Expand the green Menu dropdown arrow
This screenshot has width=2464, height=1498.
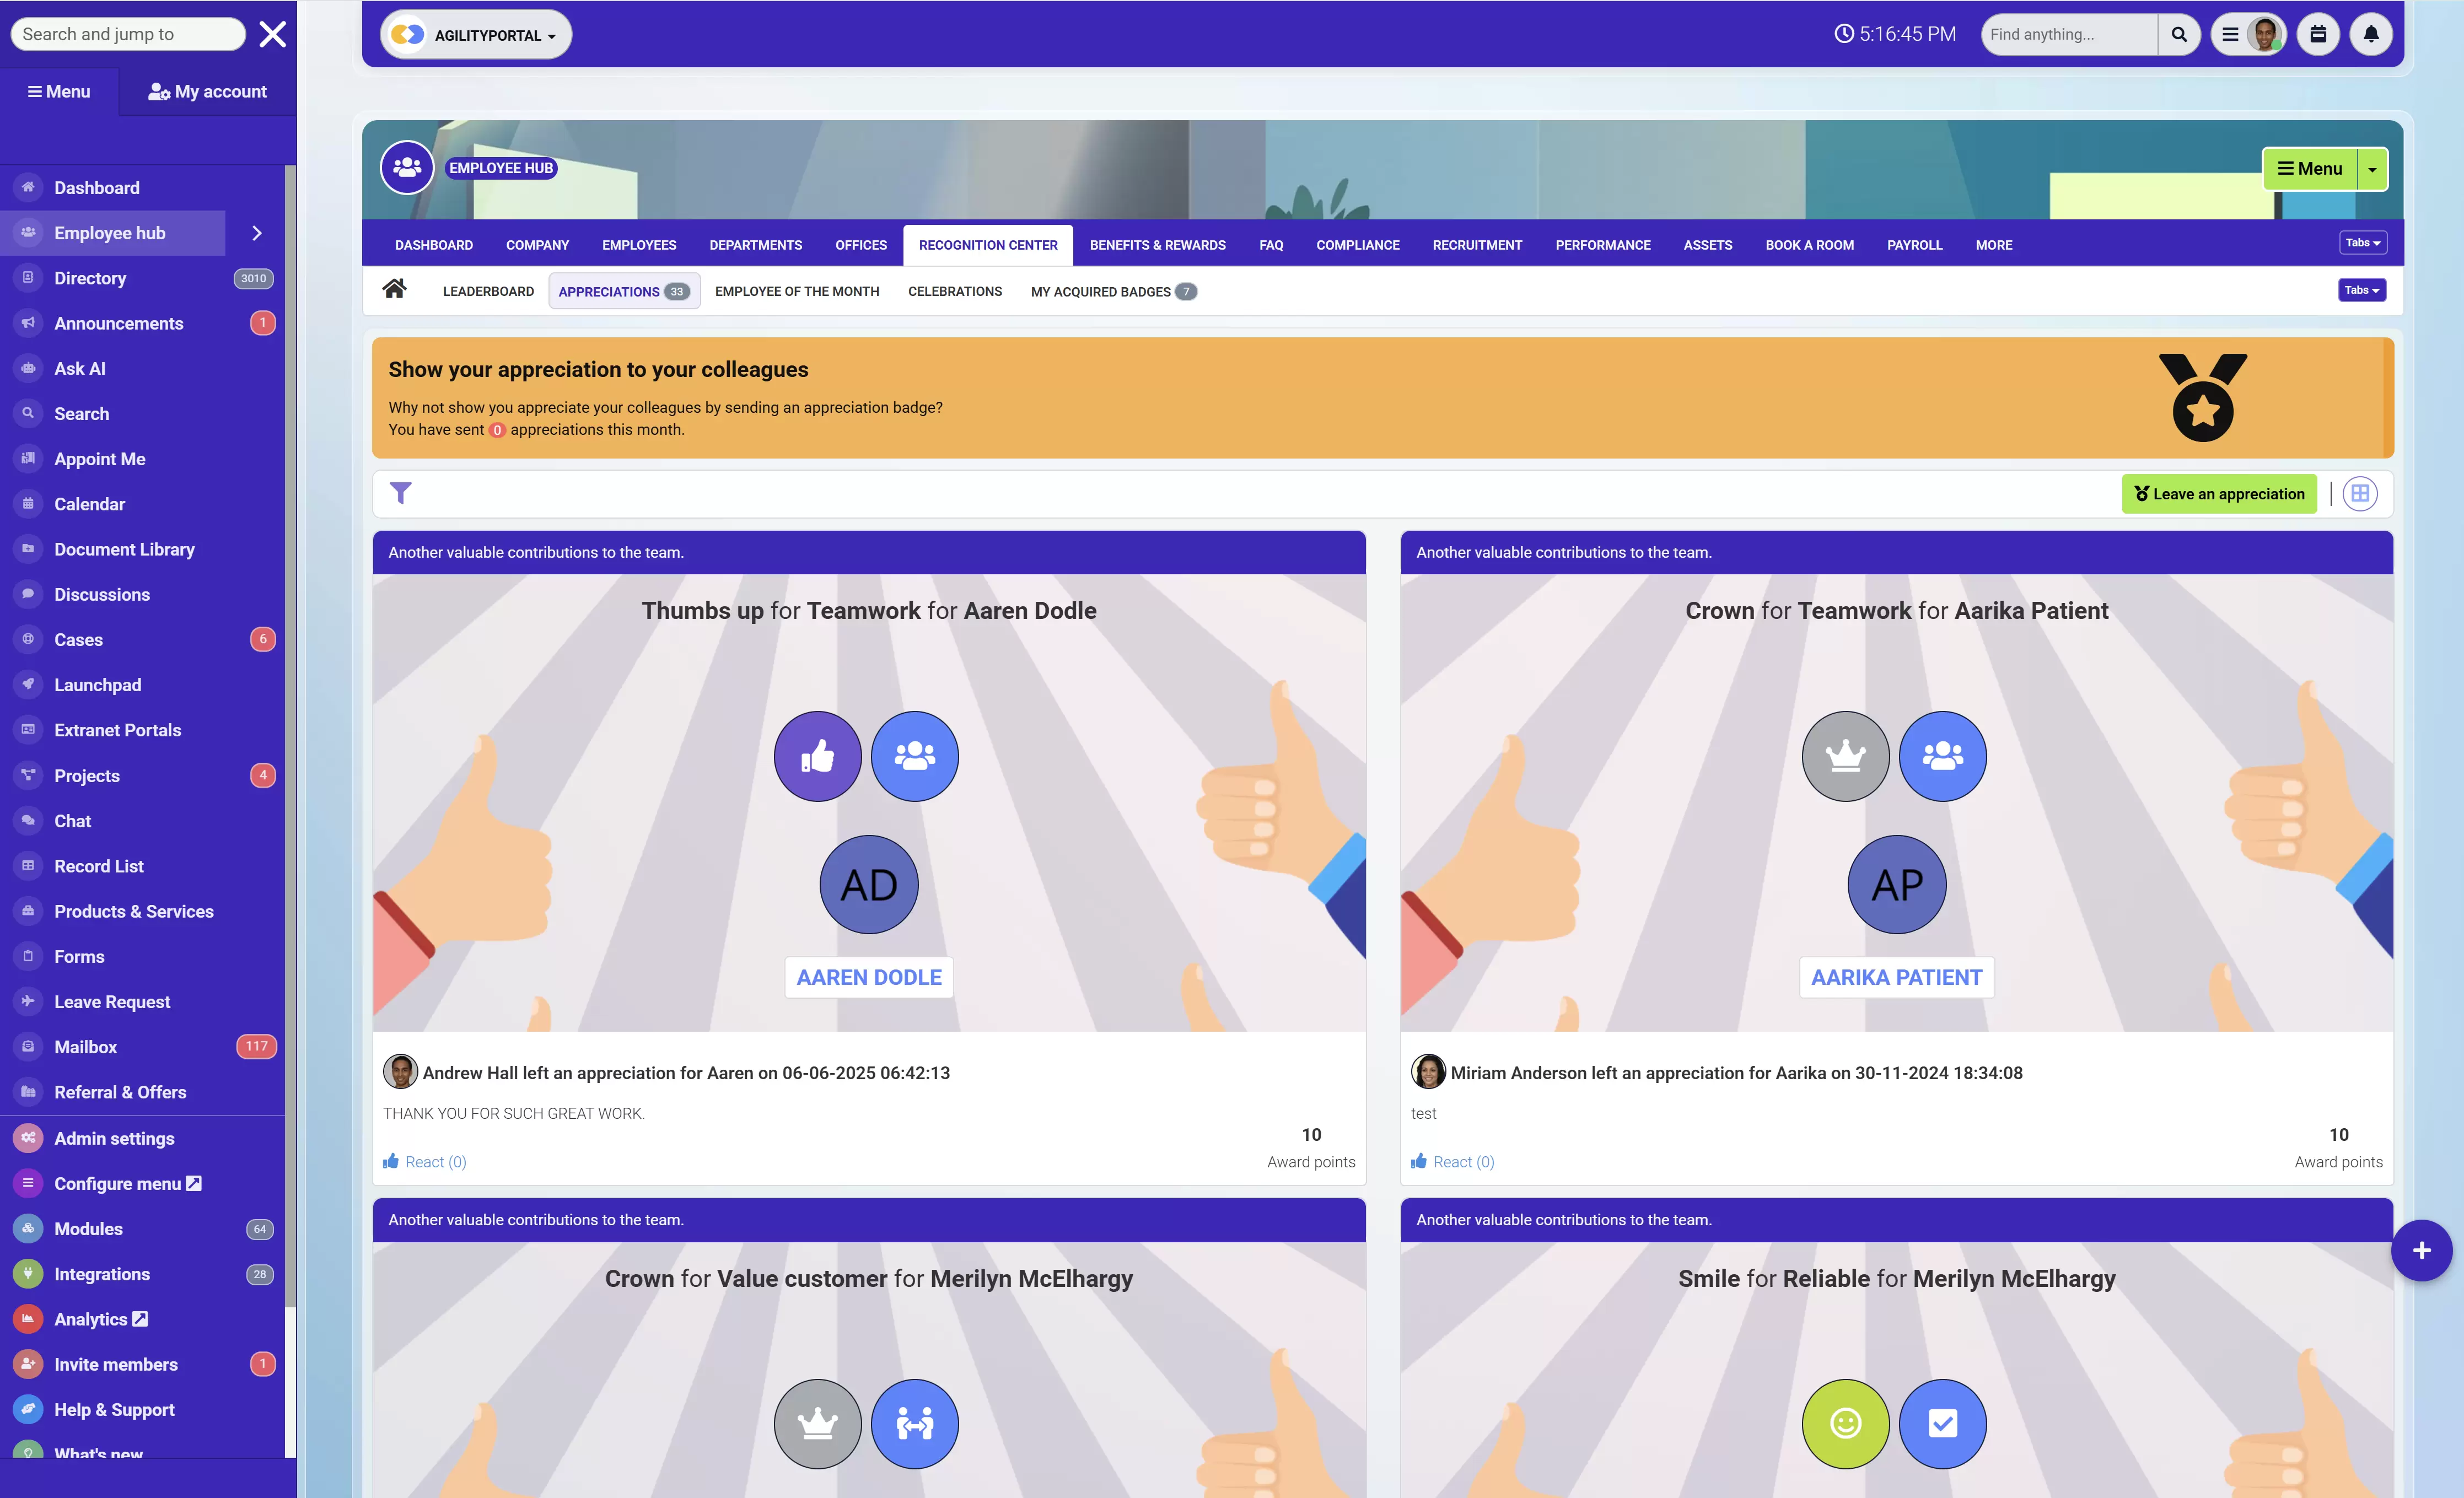pyautogui.click(x=2372, y=169)
